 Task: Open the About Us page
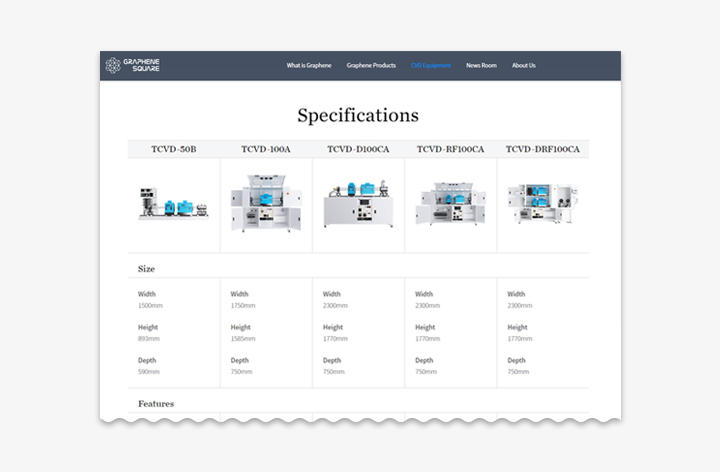click(523, 66)
